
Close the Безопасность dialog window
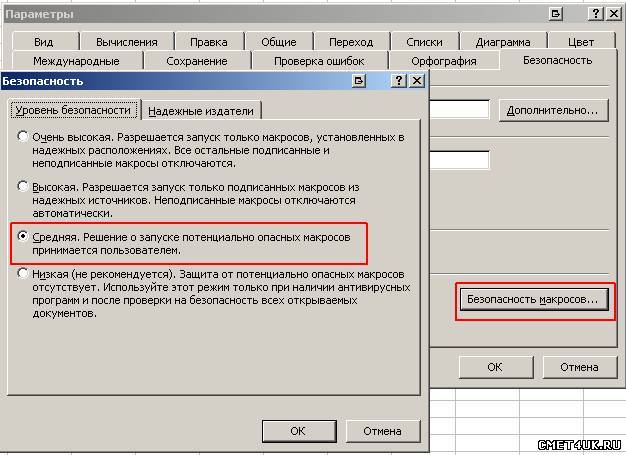[417, 80]
